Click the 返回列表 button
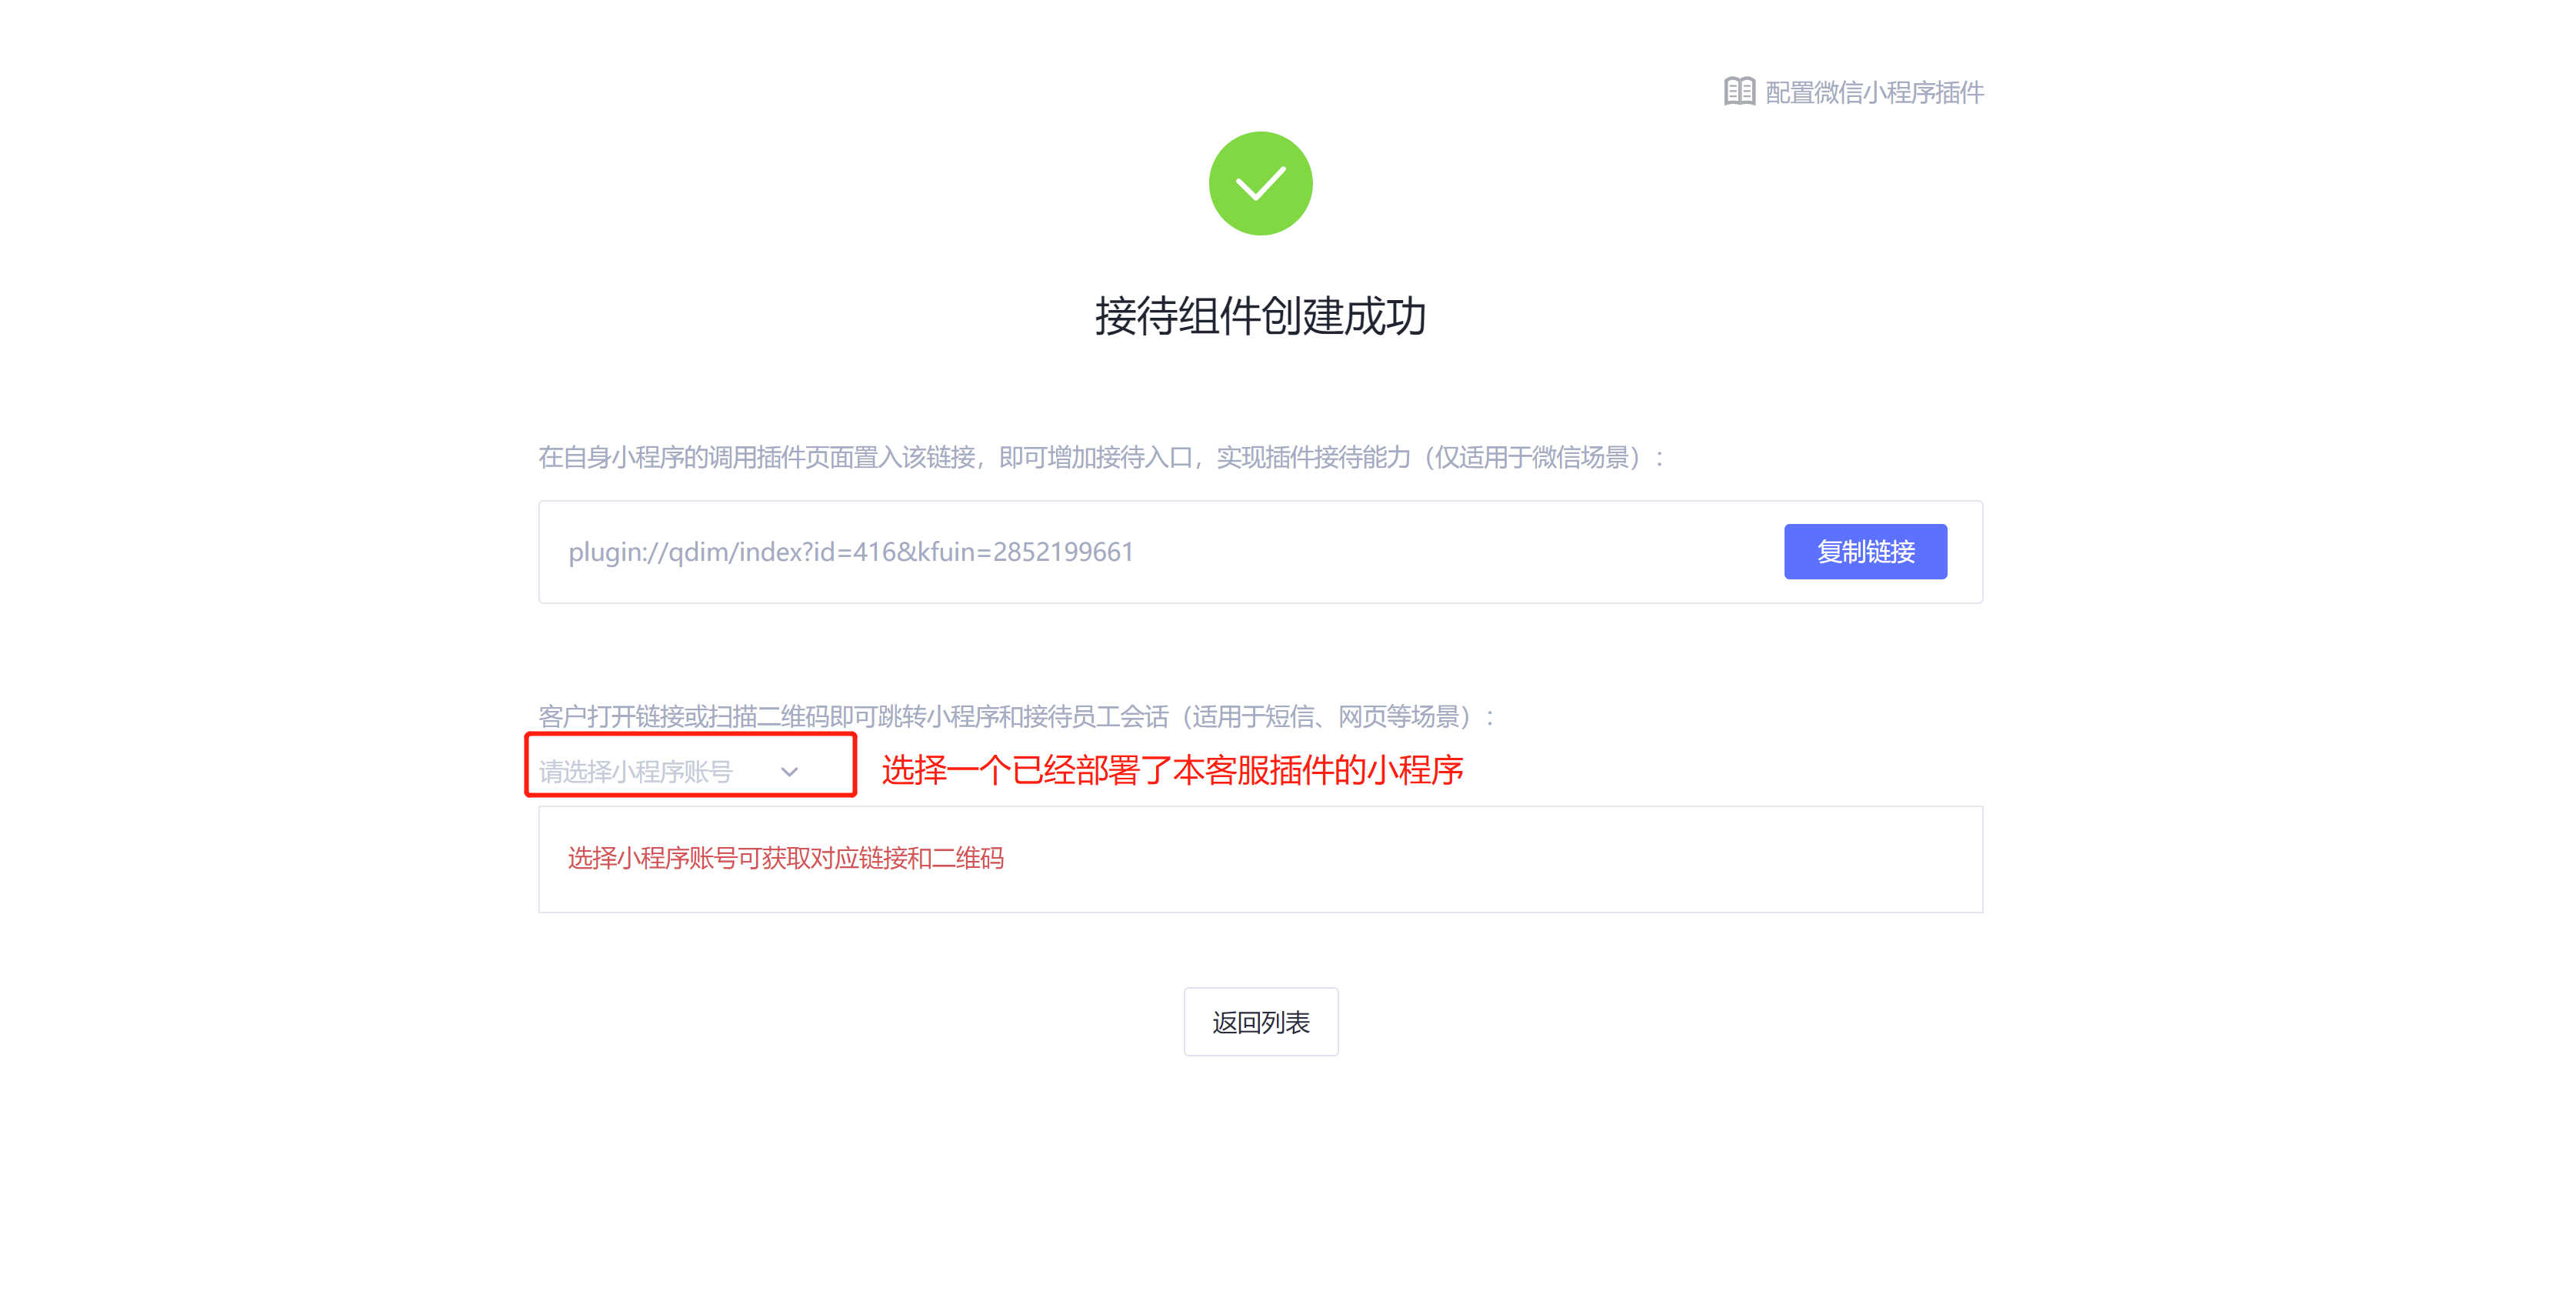The width and height of the screenshot is (2576, 1298). (1260, 1022)
